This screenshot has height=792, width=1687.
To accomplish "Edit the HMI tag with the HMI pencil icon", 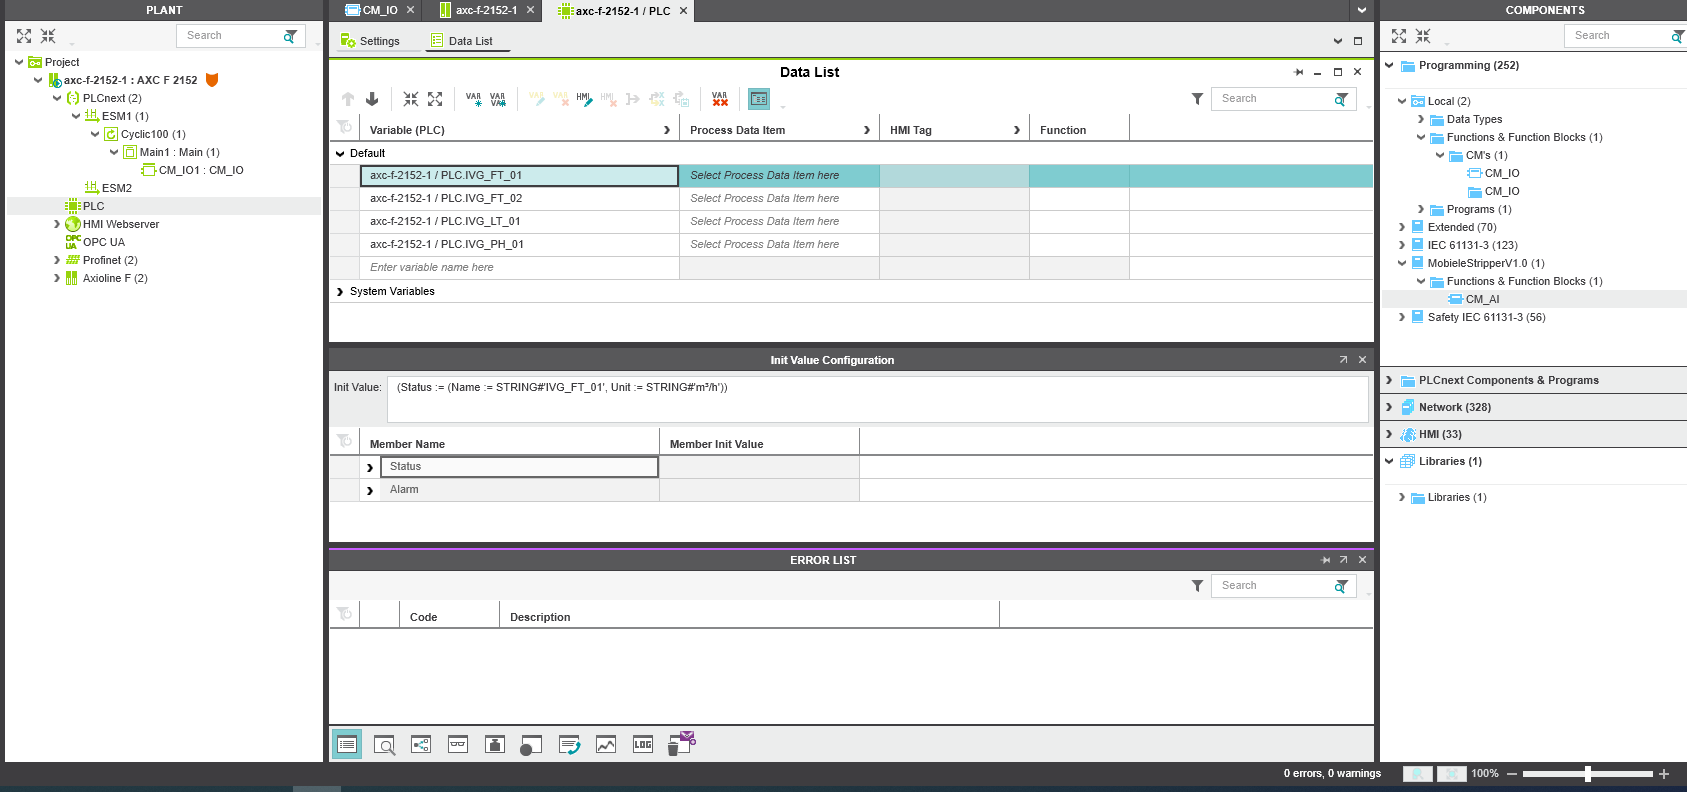I will tap(584, 99).
